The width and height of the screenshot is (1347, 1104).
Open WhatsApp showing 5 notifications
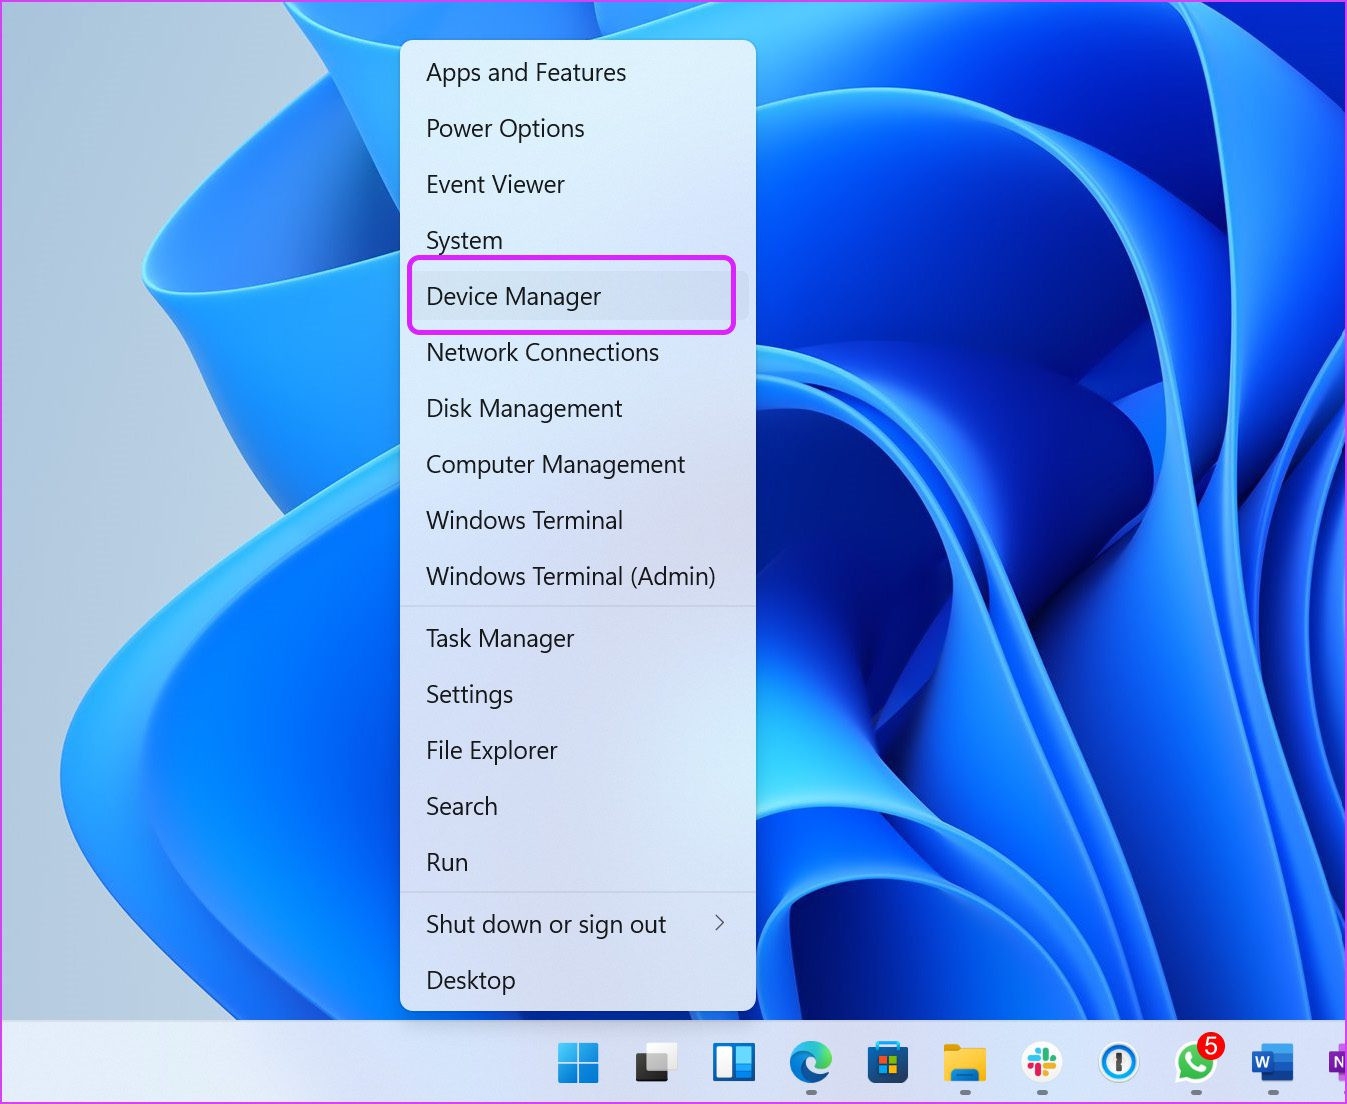click(1196, 1065)
